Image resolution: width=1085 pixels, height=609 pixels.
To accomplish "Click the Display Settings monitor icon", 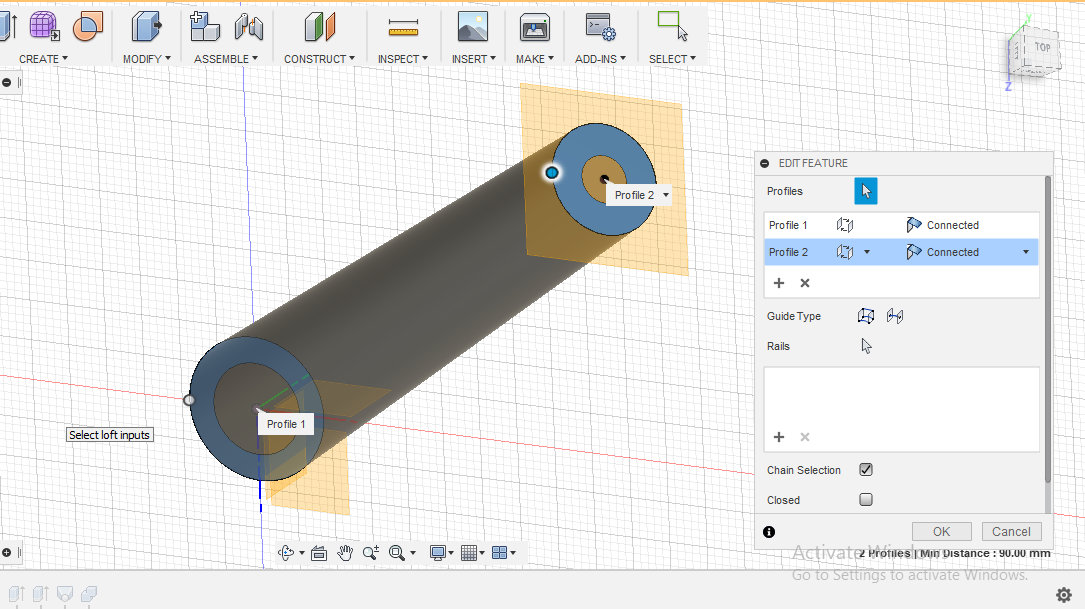I will (x=437, y=552).
